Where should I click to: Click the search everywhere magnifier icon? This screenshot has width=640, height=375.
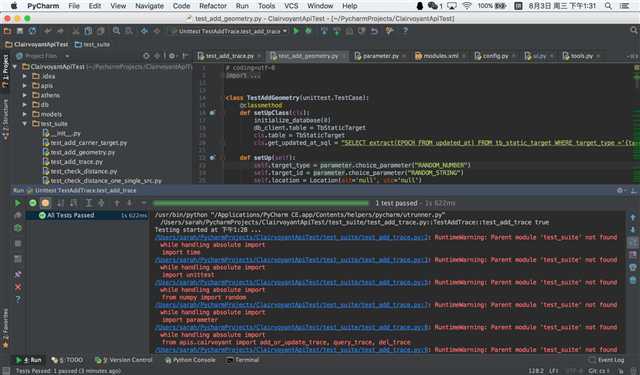(634, 30)
